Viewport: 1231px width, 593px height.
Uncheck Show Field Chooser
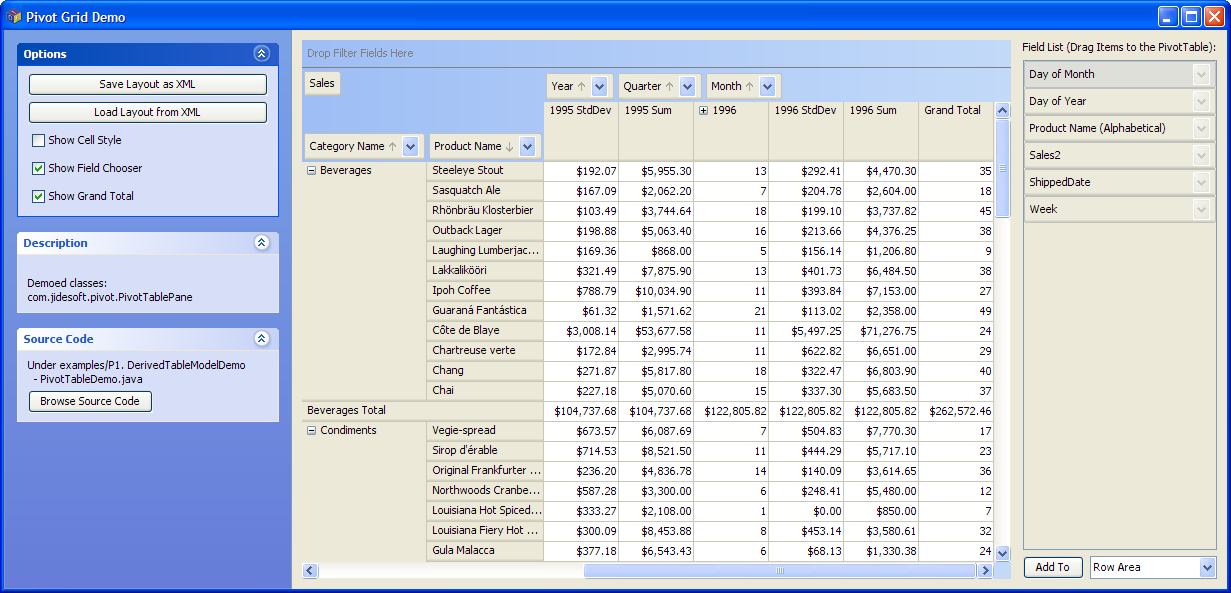click(39, 169)
